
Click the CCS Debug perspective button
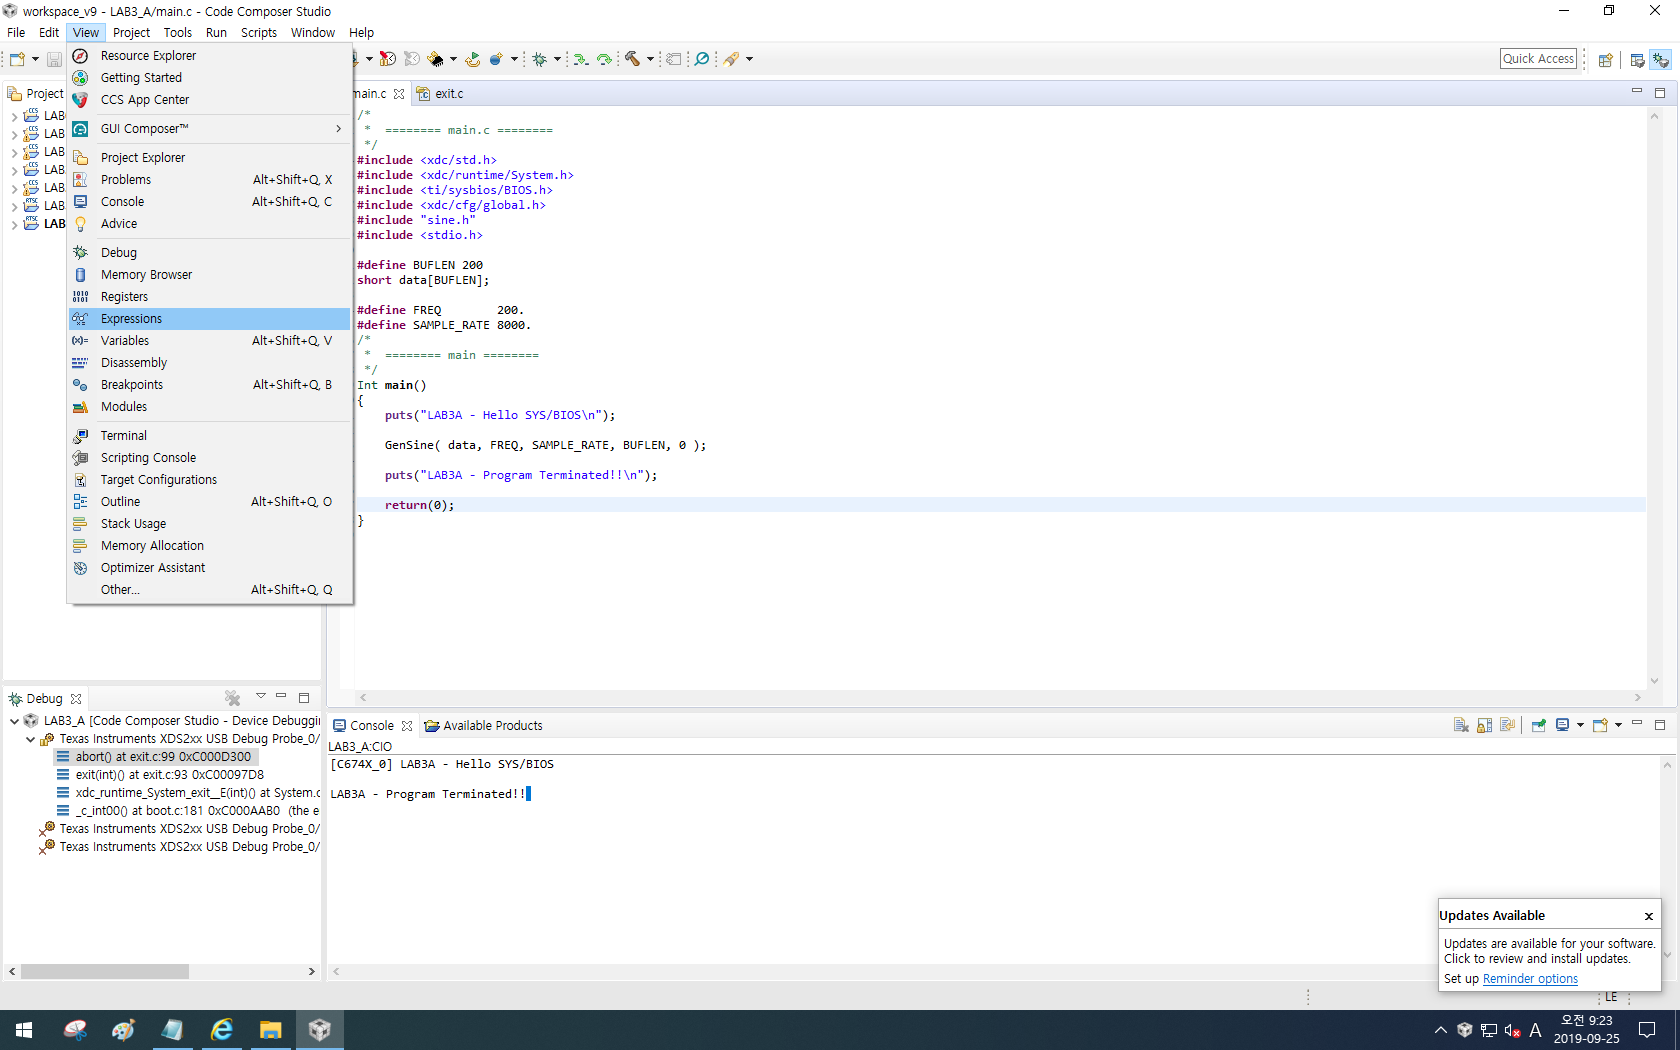point(1661,60)
